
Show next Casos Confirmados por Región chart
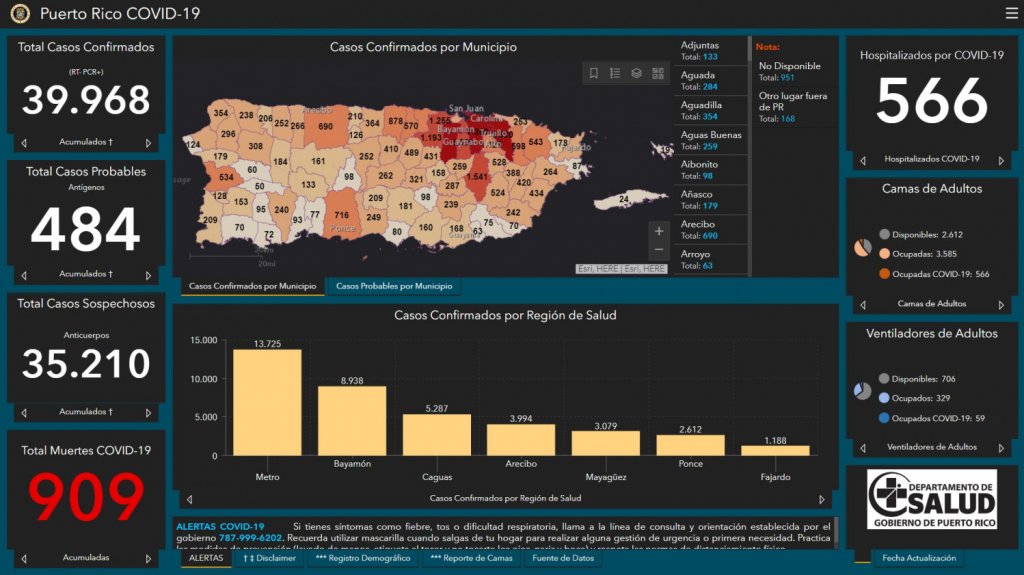pyautogui.click(x=822, y=499)
